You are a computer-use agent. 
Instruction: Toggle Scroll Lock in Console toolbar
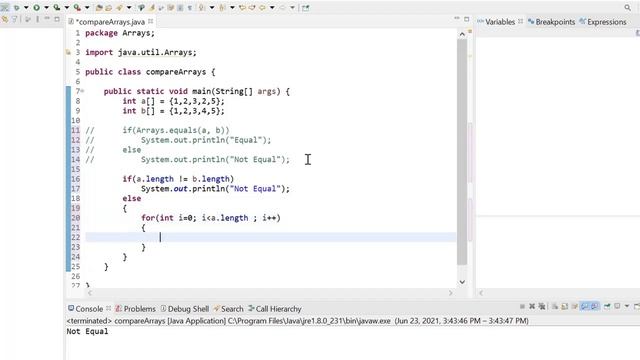click(x=564, y=306)
